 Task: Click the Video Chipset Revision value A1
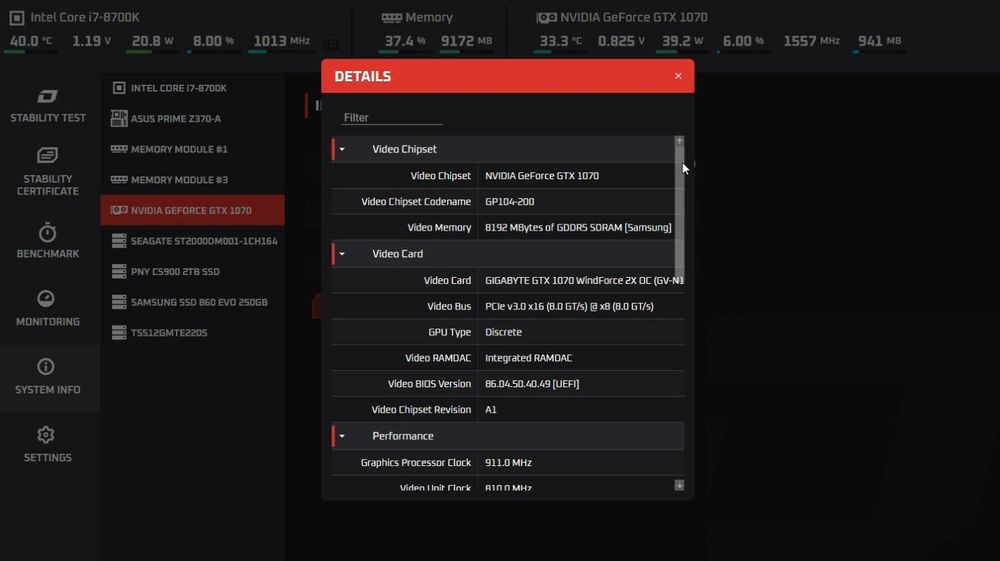(490, 410)
